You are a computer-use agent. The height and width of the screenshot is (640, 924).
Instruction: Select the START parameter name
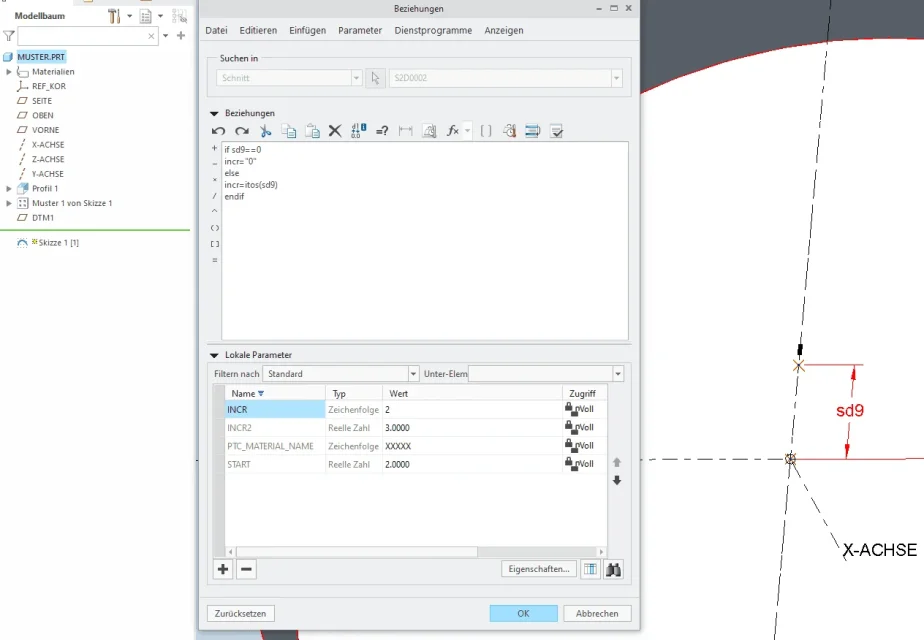[x=239, y=464]
